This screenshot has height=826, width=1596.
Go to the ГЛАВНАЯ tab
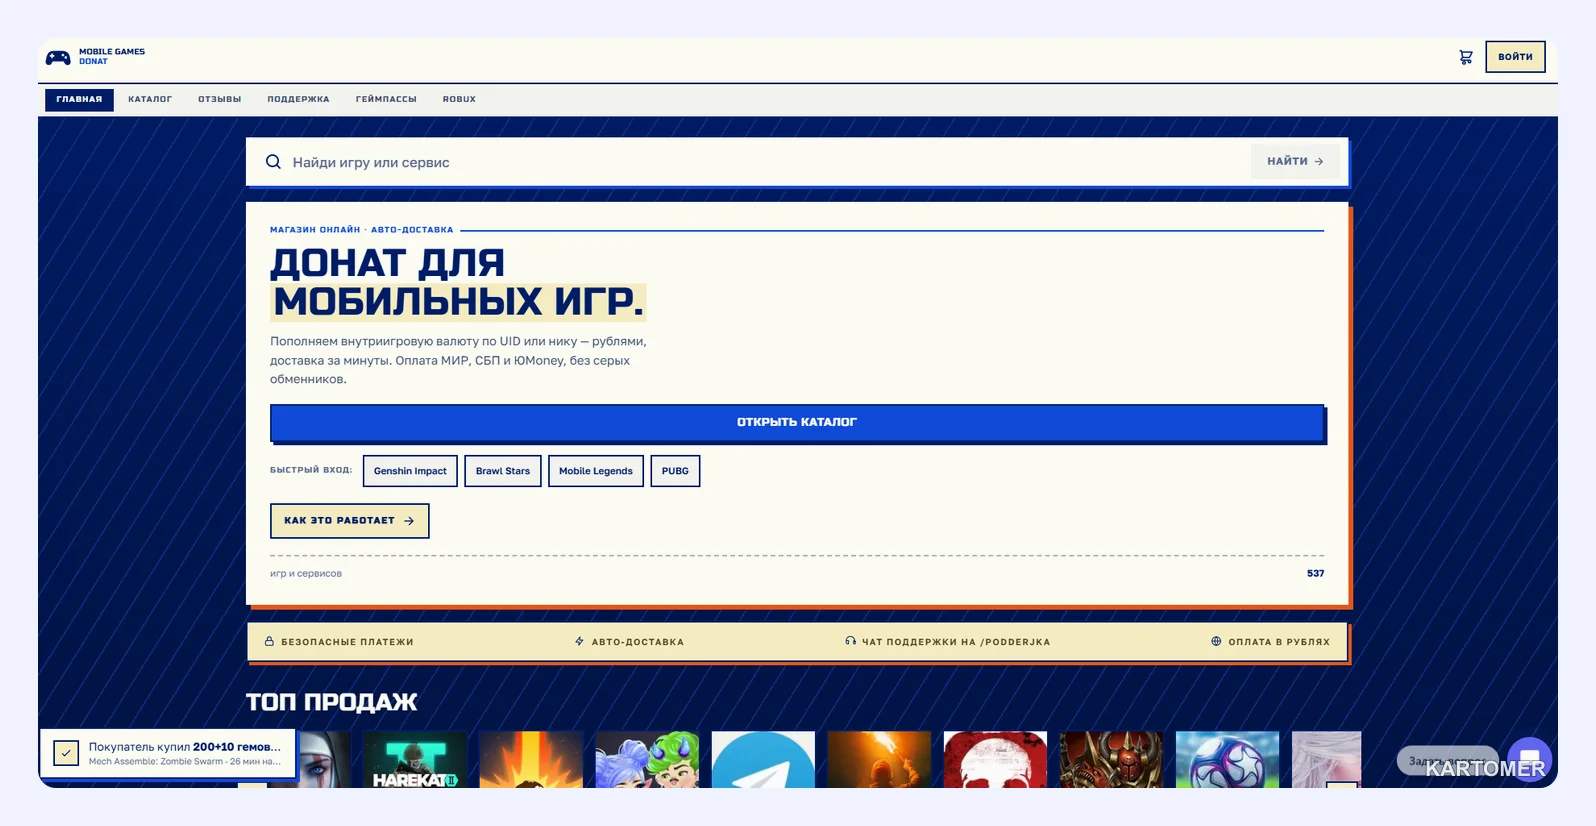[79, 99]
